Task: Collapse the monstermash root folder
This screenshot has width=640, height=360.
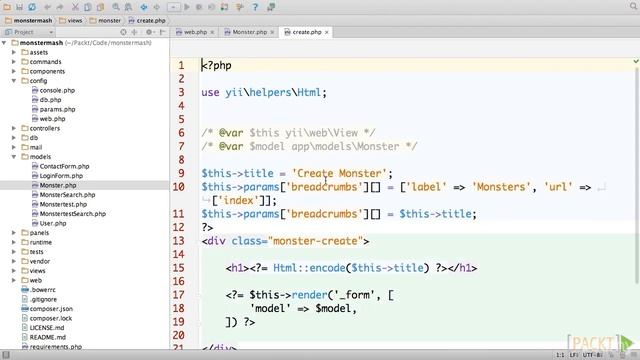Action: [x=4, y=42]
